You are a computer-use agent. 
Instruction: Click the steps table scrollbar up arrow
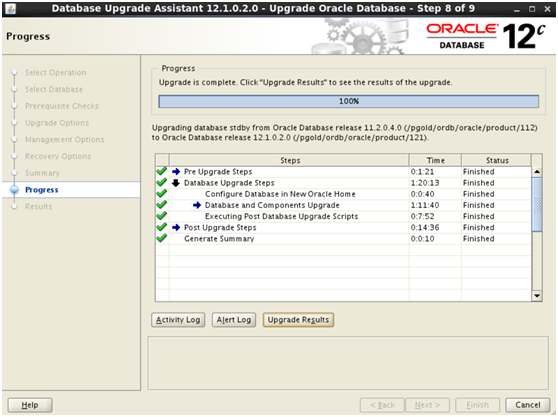537,172
